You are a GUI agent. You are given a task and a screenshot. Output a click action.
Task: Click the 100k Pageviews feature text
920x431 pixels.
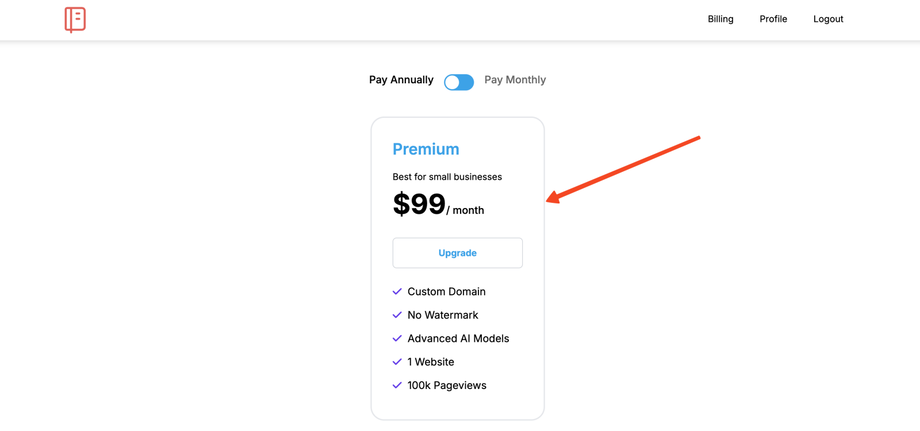point(447,385)
